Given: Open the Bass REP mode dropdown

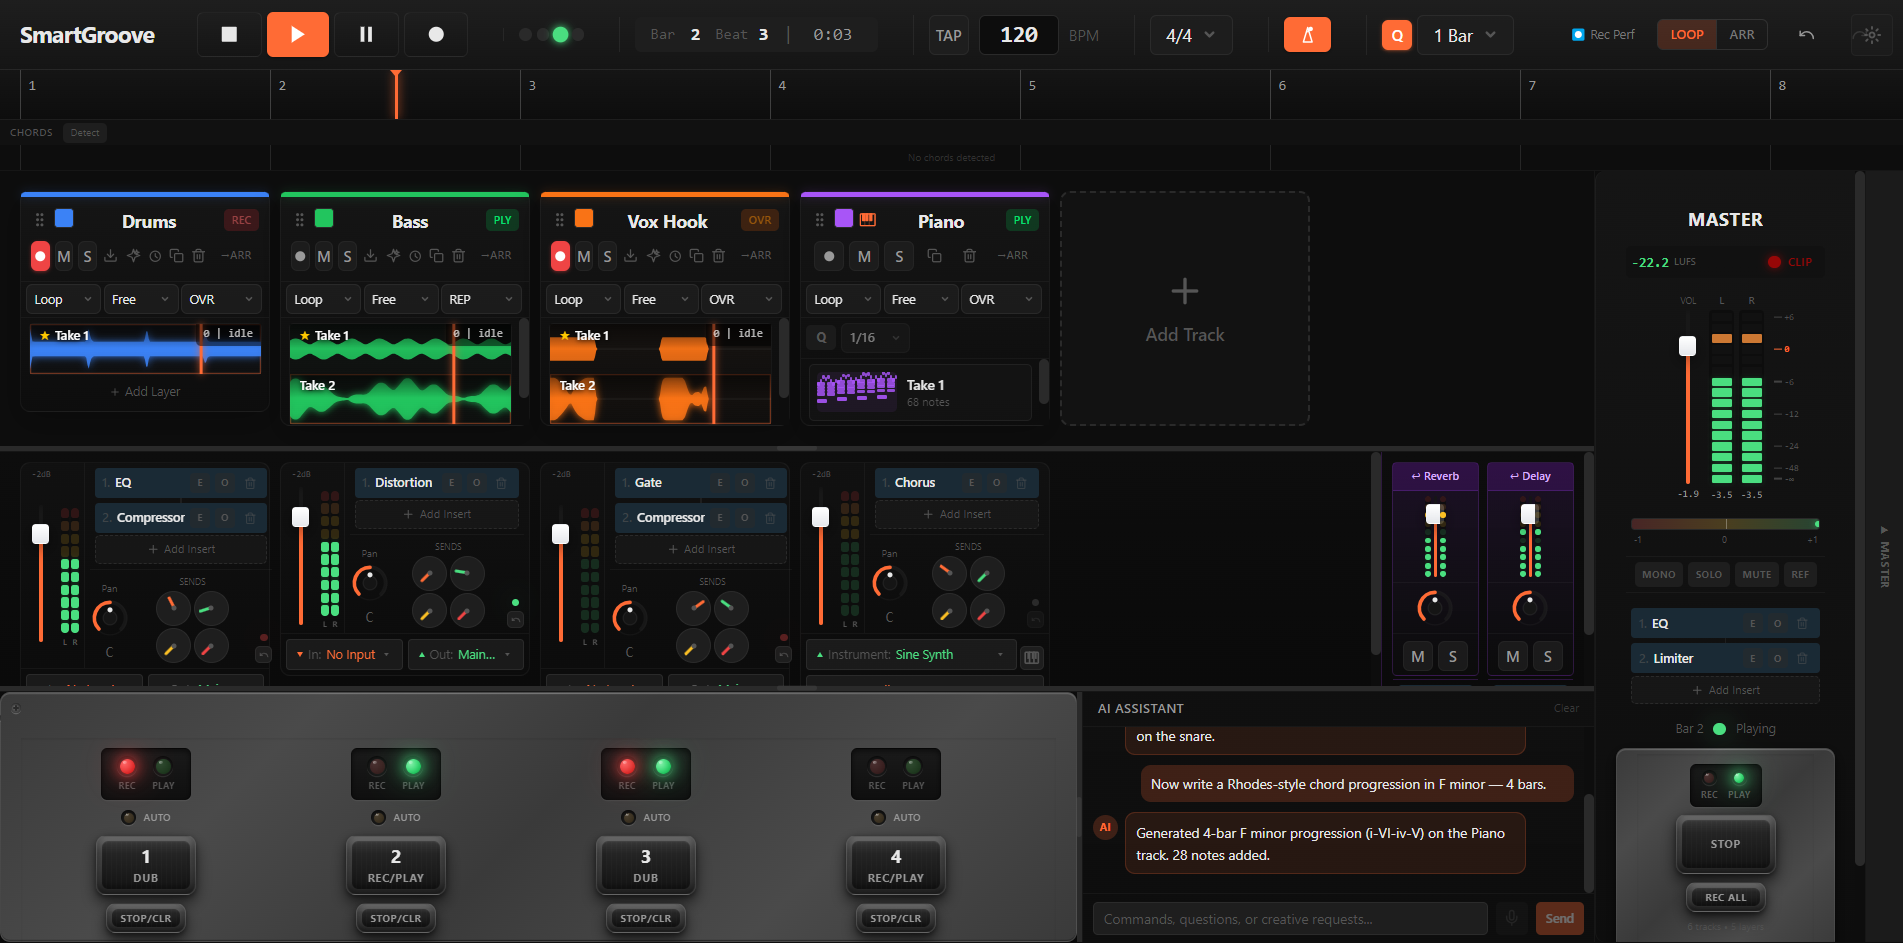Looking at the screenshot, I should coord(481,299).
